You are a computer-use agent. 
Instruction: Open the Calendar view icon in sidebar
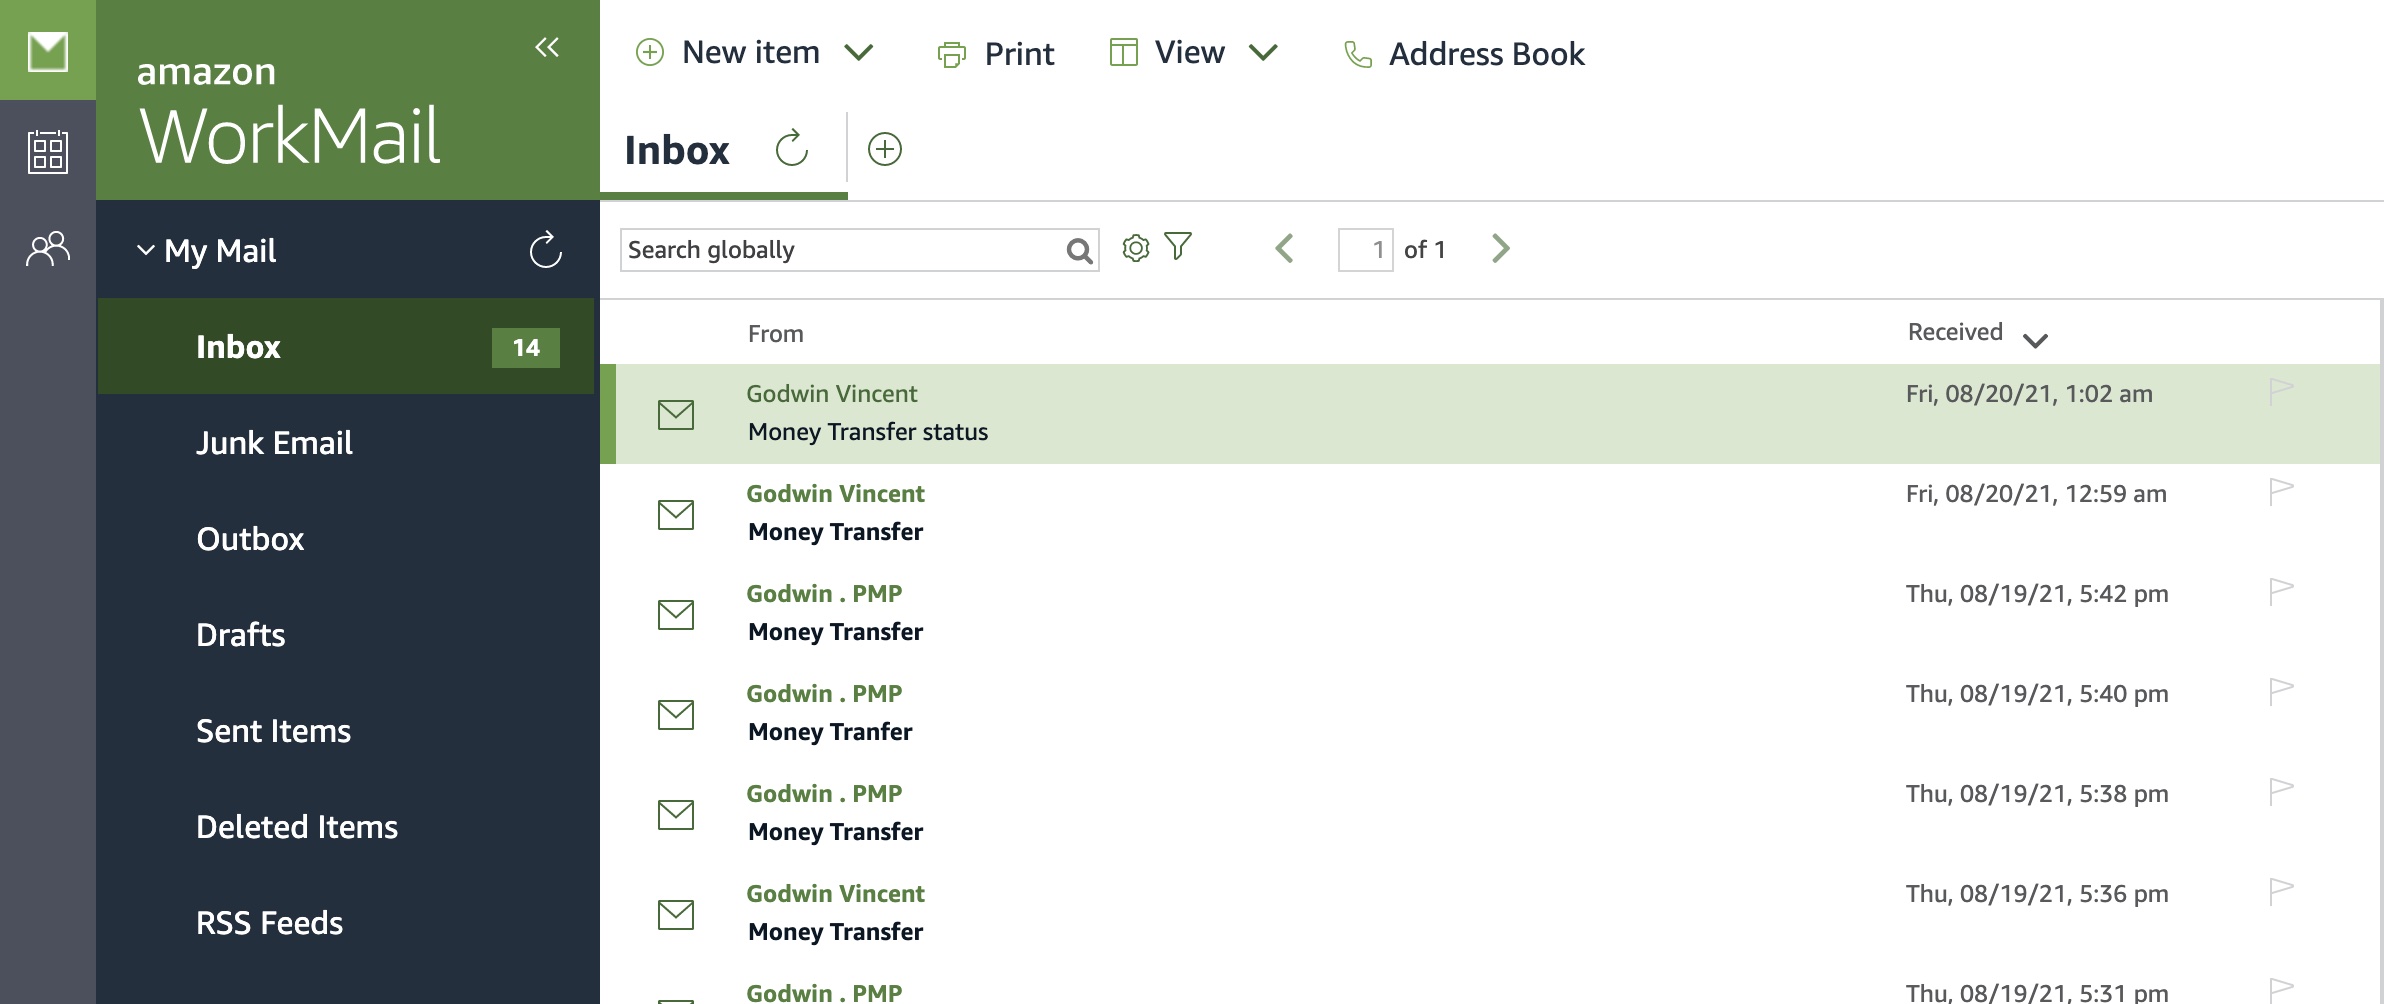pos(48,151)
